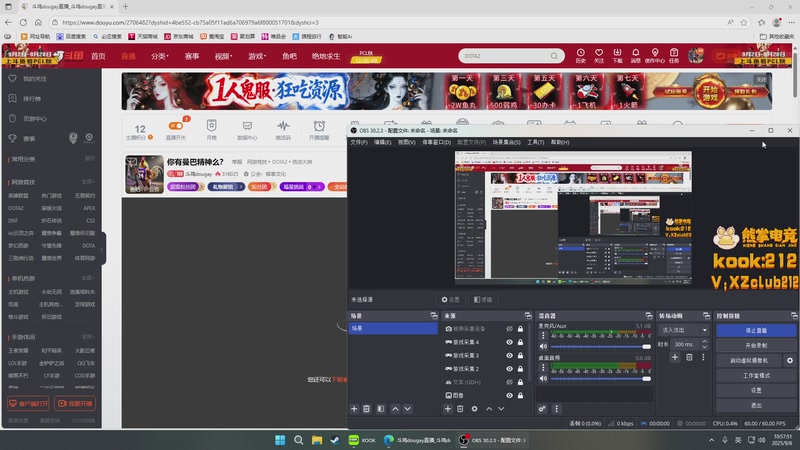Open Douyu 任务 tasks icon
The width and height of the screenshot is (800, 450).
(x=674, y=55)
